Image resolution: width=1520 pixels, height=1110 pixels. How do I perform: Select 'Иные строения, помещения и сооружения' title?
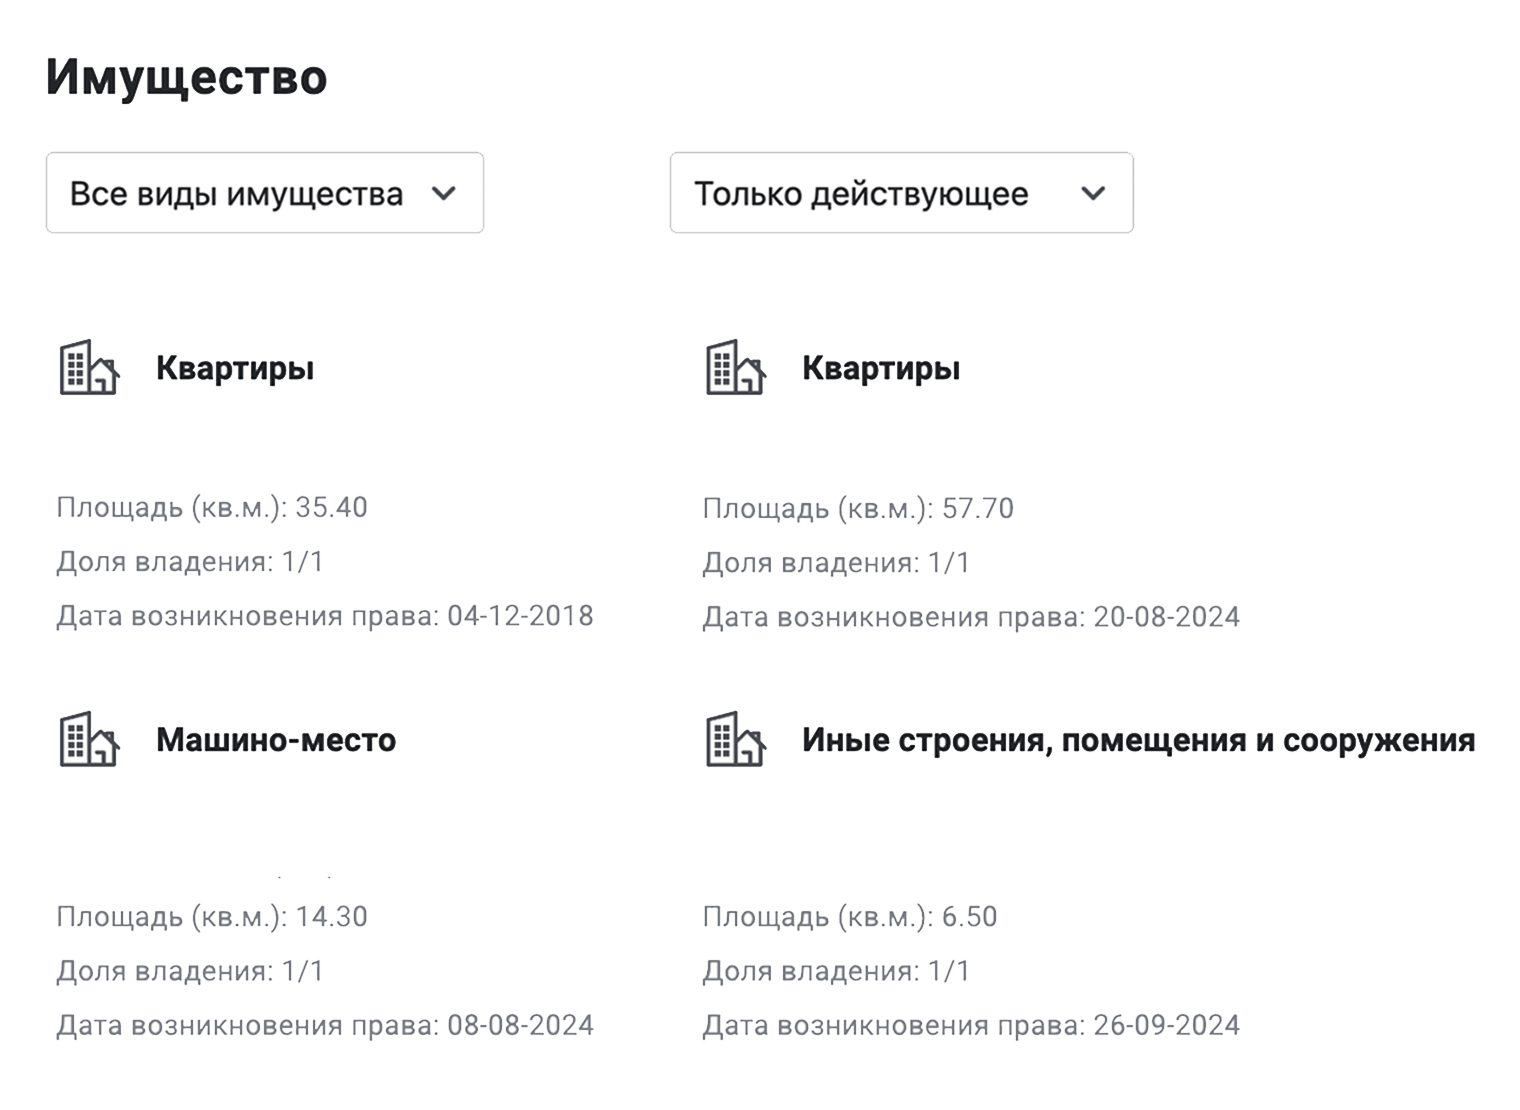[1139, 741]
